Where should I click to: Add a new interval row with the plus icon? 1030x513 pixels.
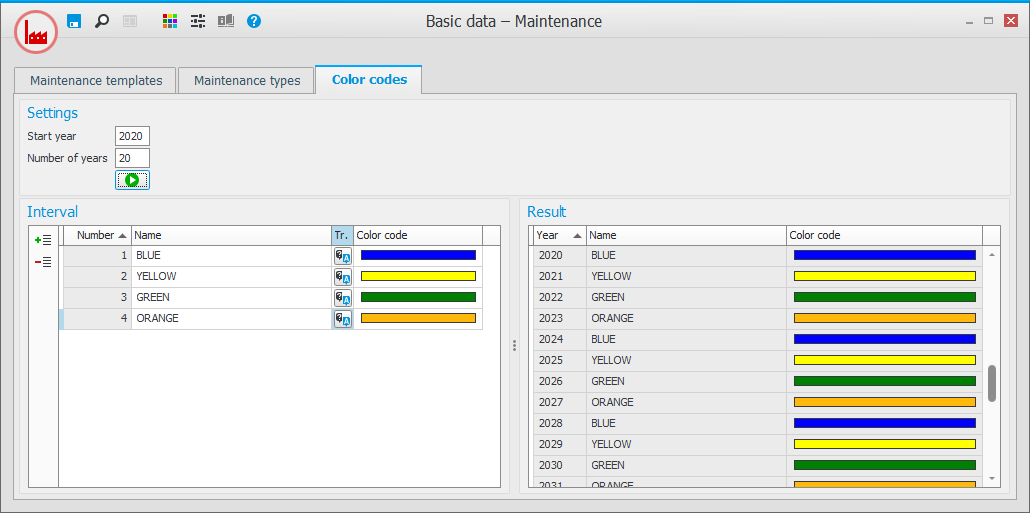pos(43,240)
